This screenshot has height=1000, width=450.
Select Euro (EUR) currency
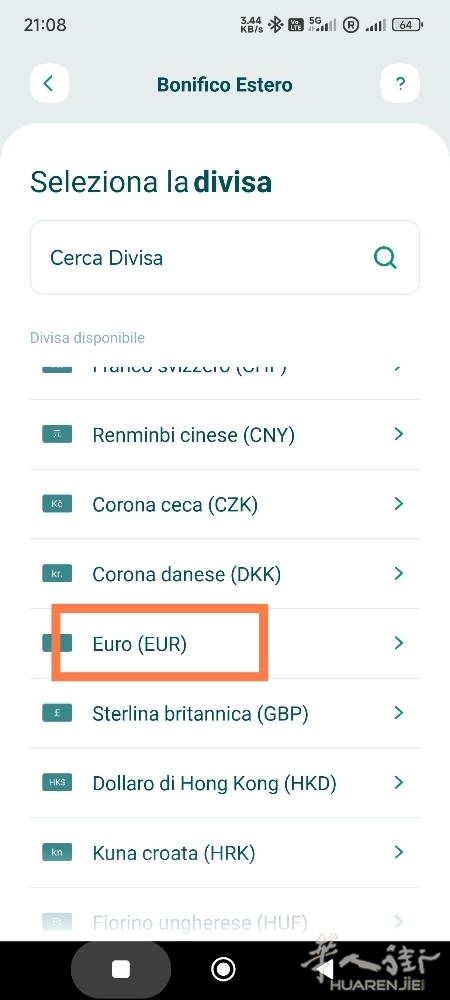225,643
